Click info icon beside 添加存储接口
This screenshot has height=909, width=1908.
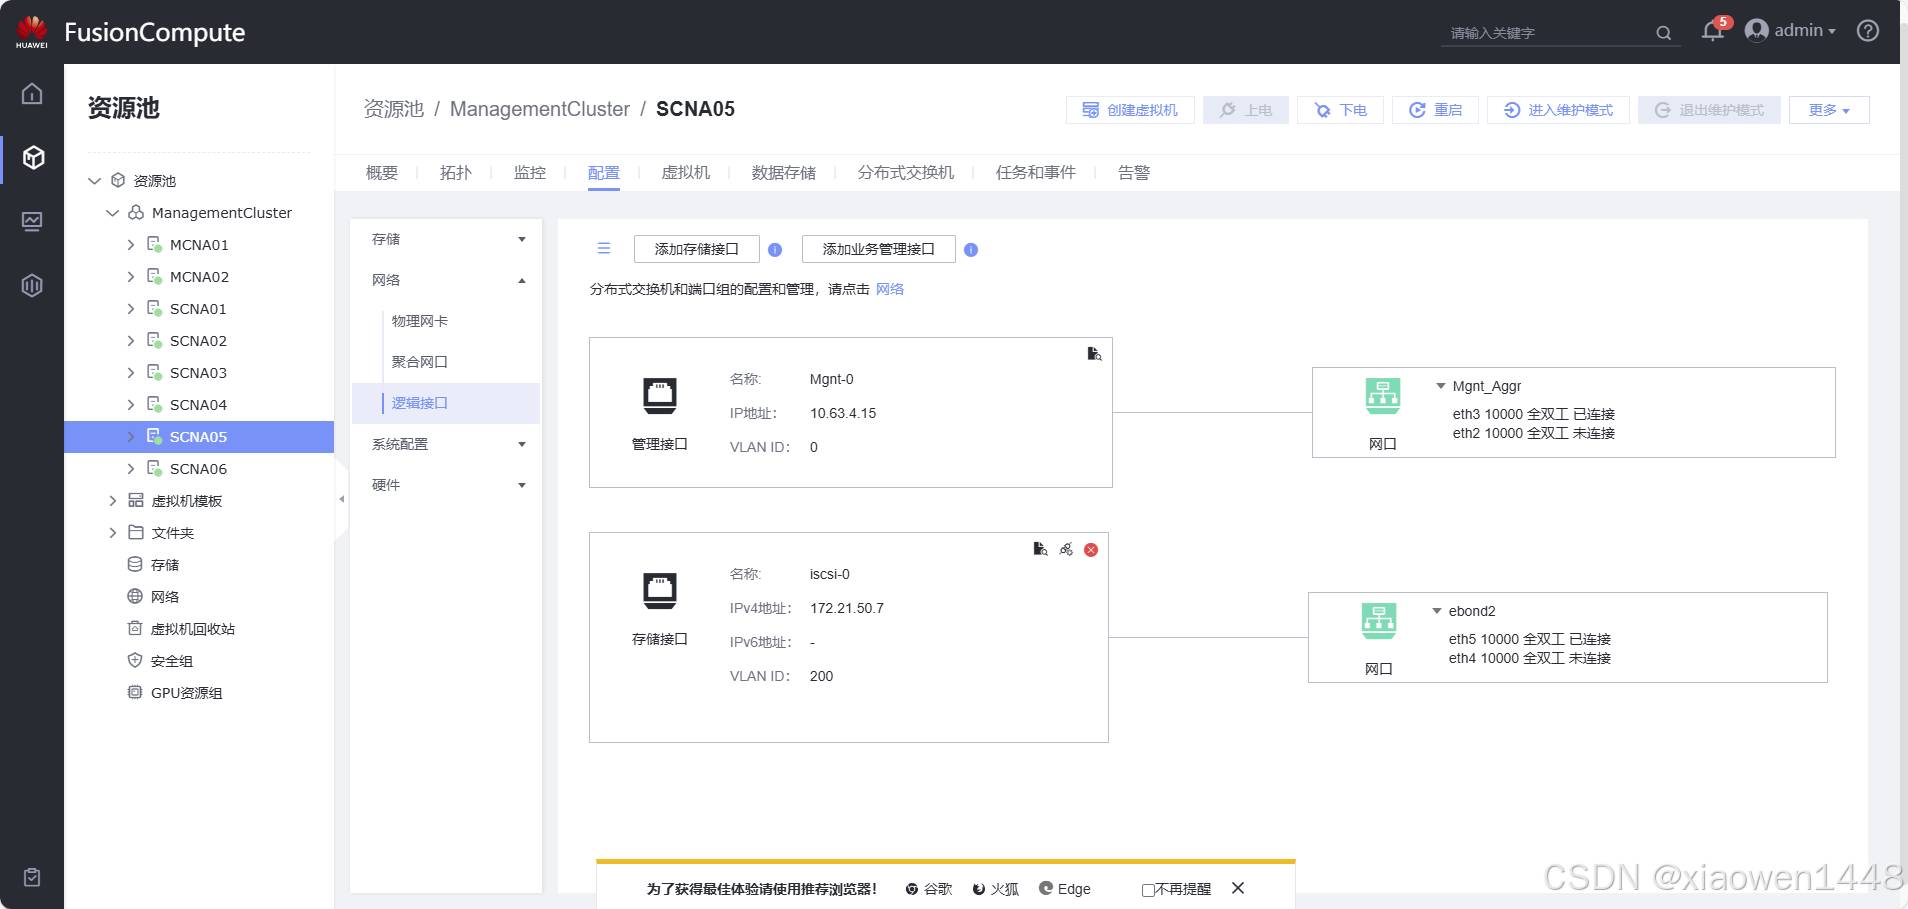tap(775, 250)
